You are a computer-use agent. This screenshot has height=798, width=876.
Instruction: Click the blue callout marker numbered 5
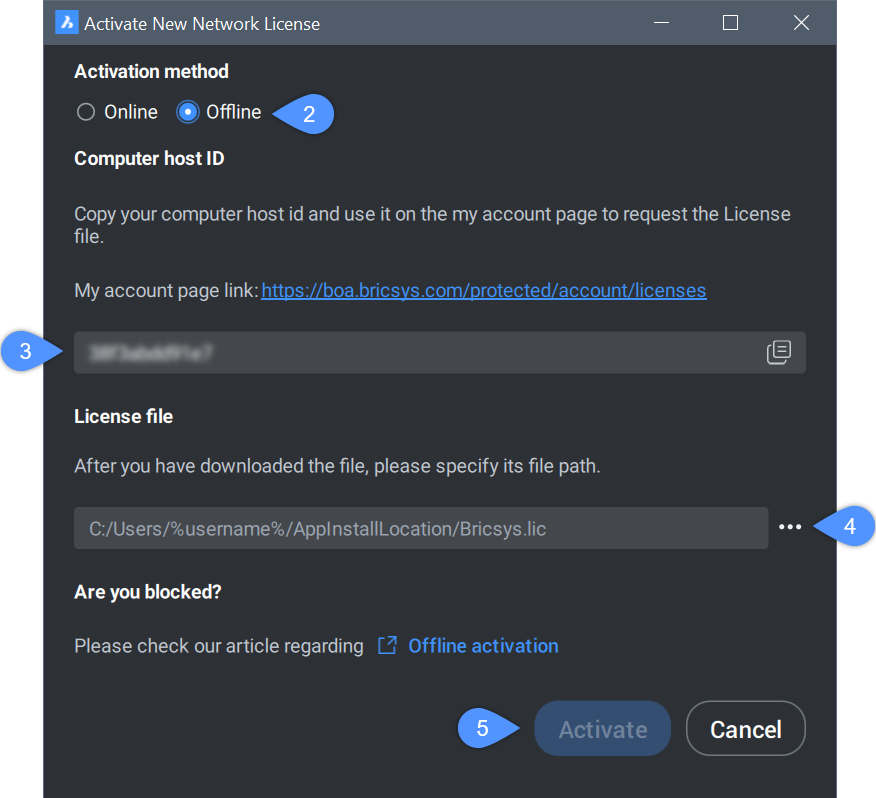click(x=484, y=729)
